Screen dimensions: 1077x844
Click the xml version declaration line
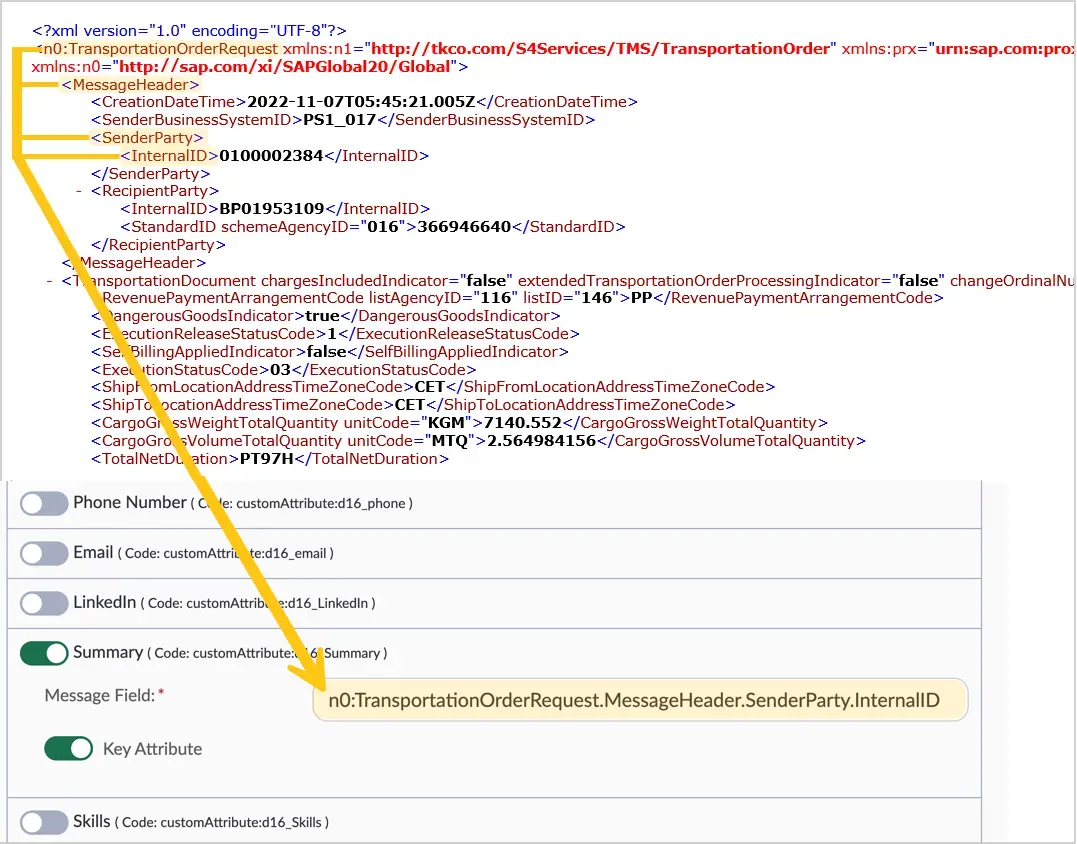pos(190,31)
